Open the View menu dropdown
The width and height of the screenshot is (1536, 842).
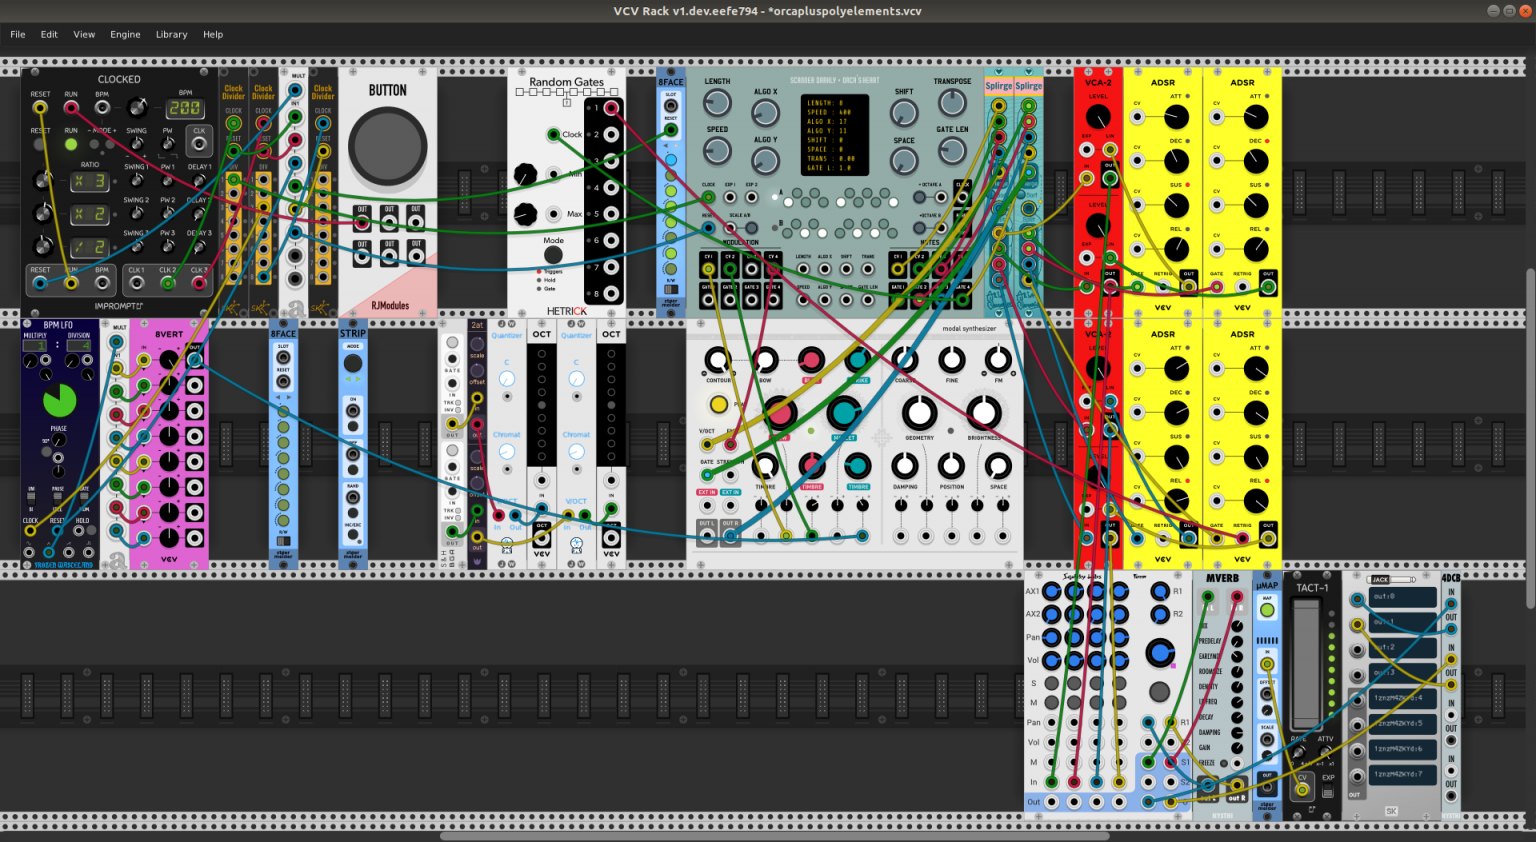(84, 34)
